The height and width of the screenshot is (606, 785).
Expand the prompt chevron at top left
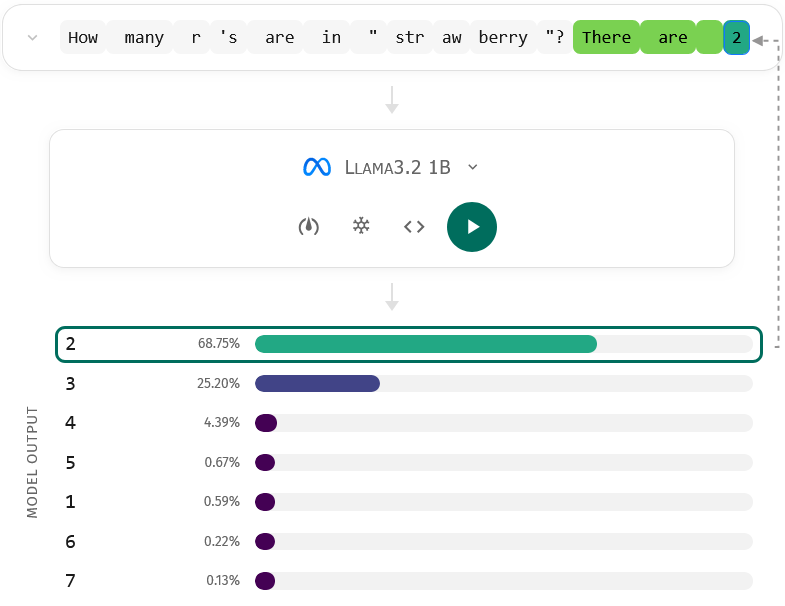[32, 38]
